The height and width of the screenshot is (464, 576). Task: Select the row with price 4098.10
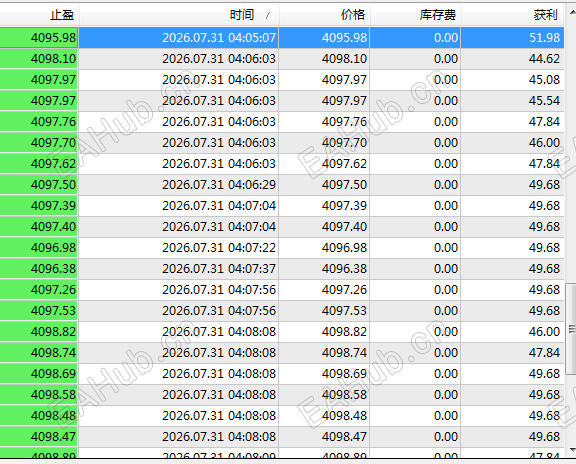[x=282, y=59]
